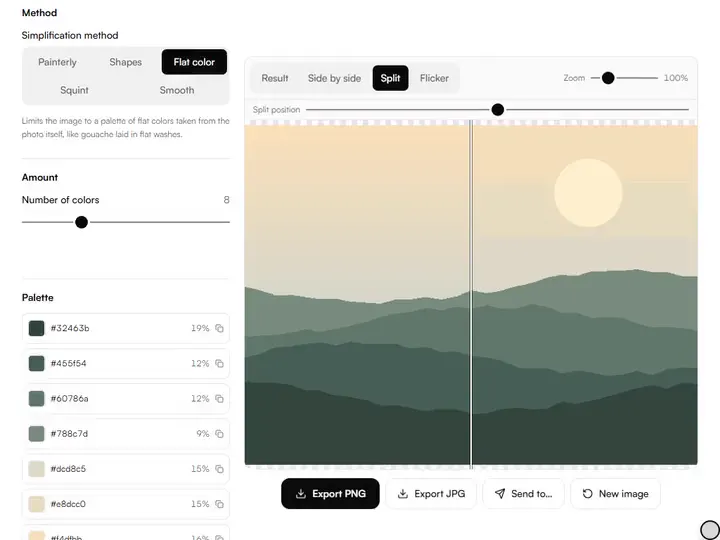Click the #e8dcc0 color swatch

36,504
